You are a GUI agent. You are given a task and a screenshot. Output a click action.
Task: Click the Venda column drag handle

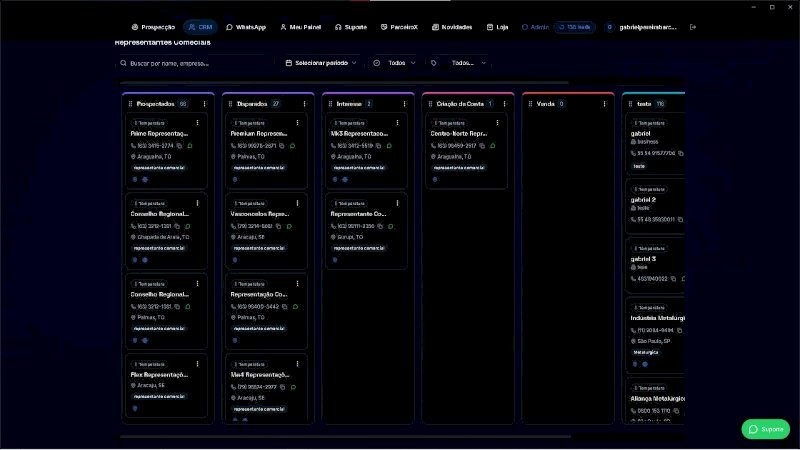click(x=530, y=104)
